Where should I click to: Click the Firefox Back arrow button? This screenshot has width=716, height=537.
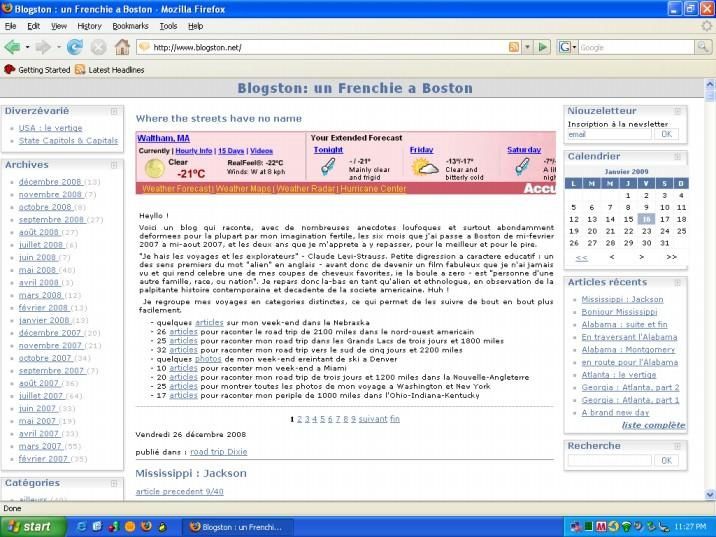12,47
